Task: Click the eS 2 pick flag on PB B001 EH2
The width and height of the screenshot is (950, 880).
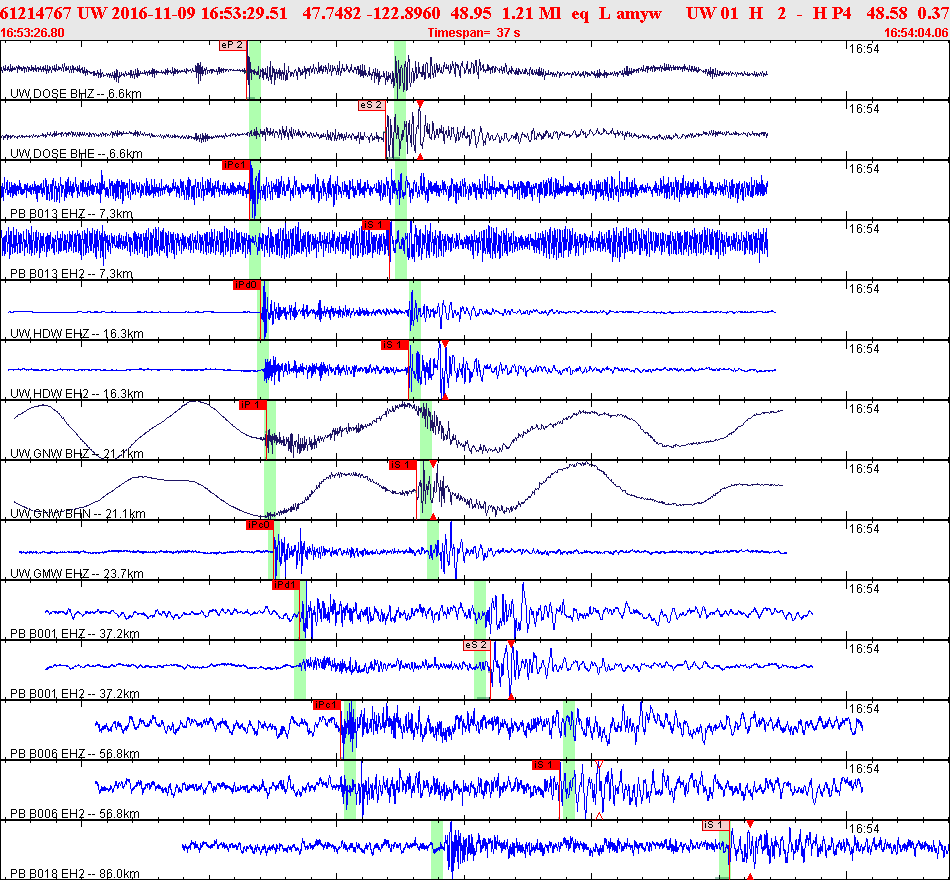Action: coord(476,645)
